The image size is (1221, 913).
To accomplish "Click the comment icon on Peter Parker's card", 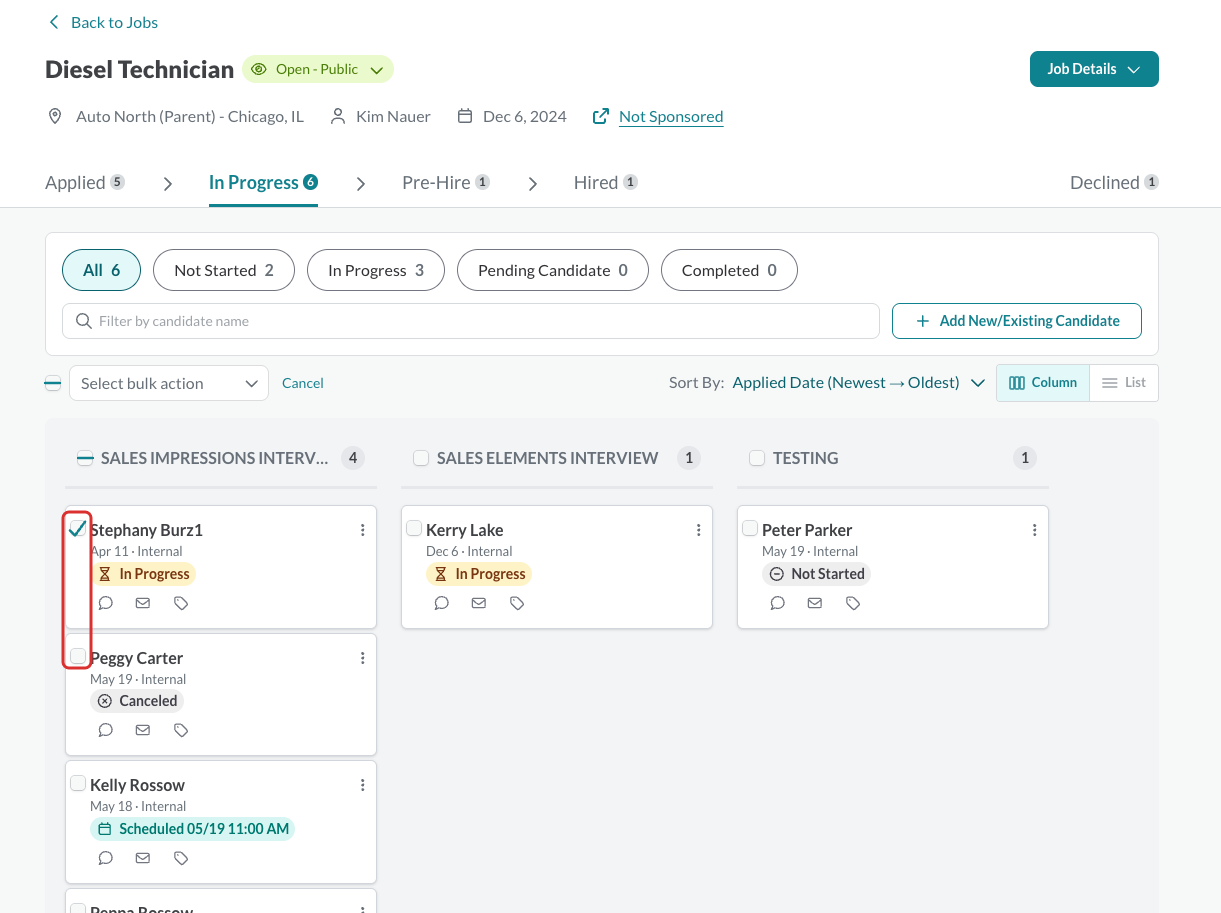I will click(x=778, y=603).
